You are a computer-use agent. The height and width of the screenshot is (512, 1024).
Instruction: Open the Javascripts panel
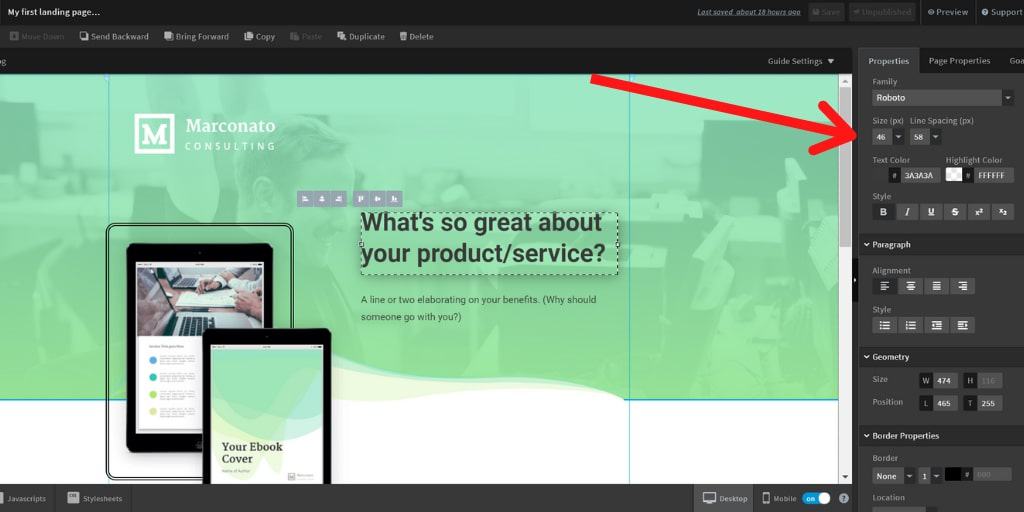click(x=25, y=498)
